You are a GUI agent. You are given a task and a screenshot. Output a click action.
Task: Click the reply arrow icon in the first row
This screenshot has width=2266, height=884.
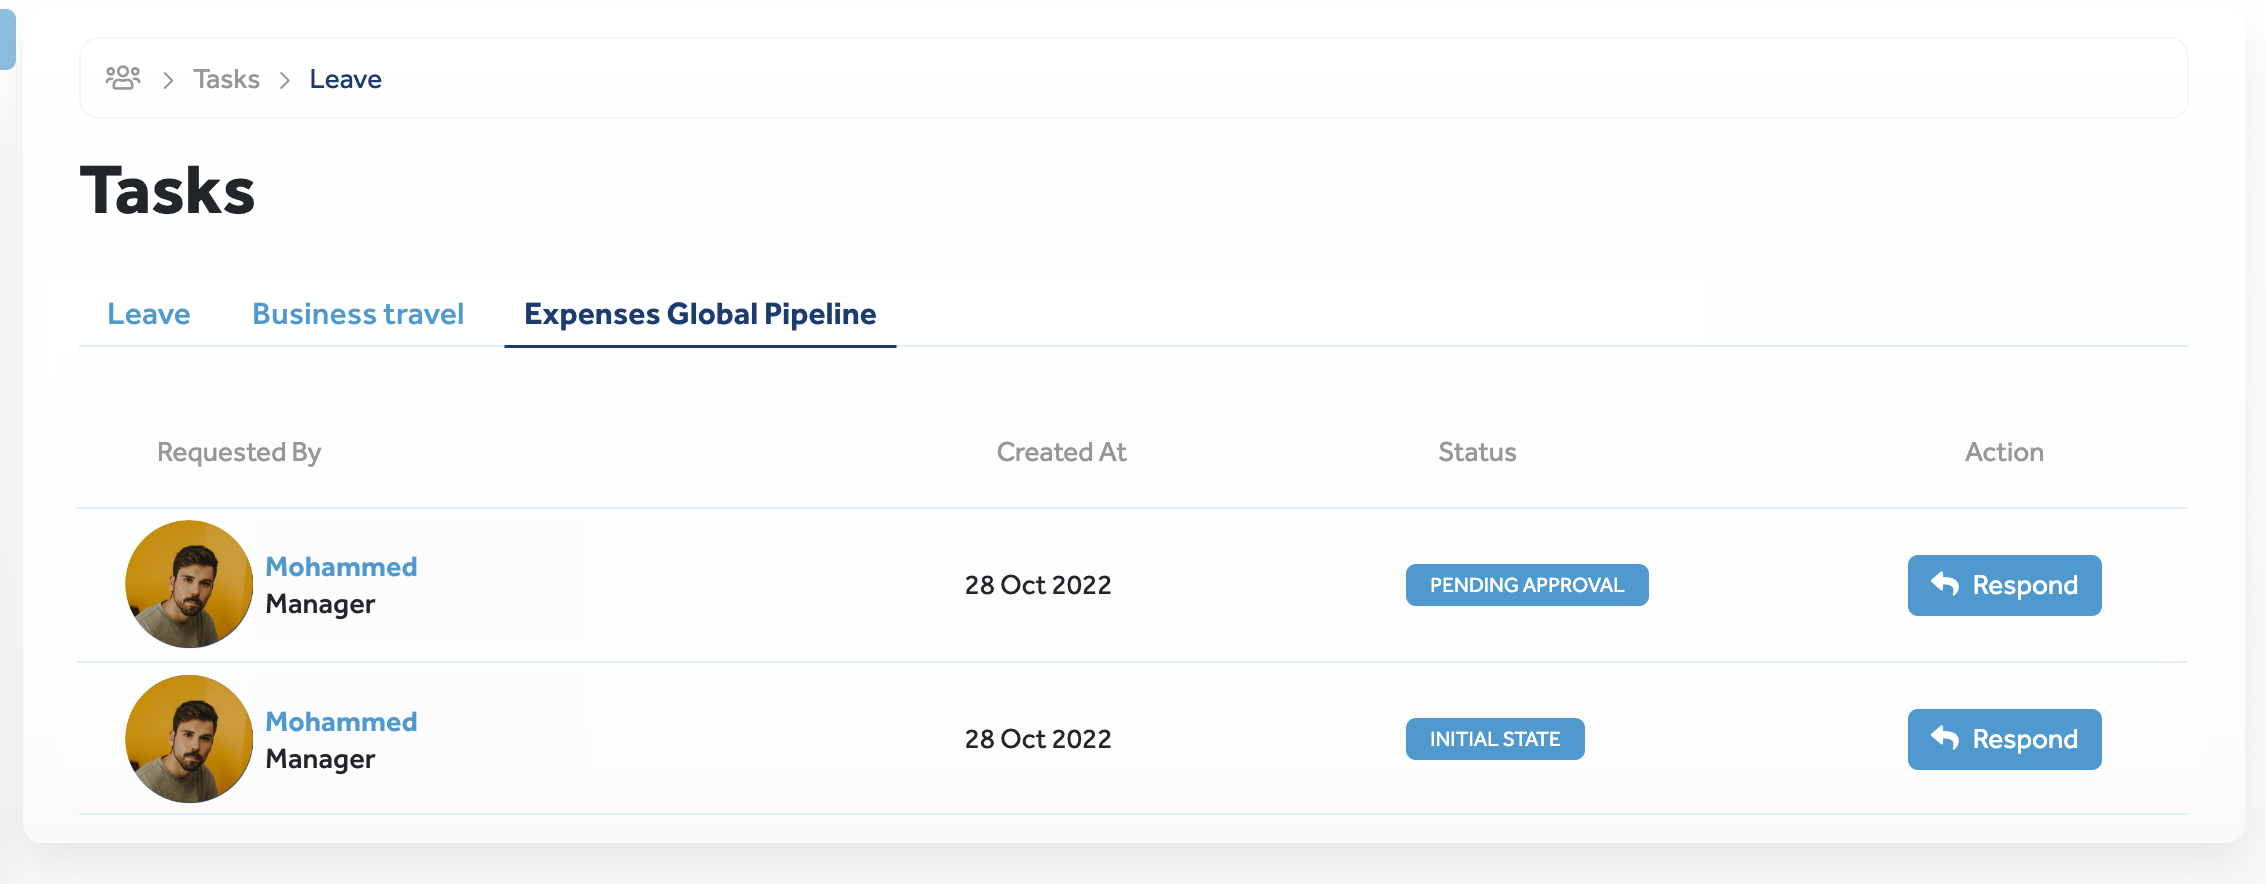point(1944,584)
